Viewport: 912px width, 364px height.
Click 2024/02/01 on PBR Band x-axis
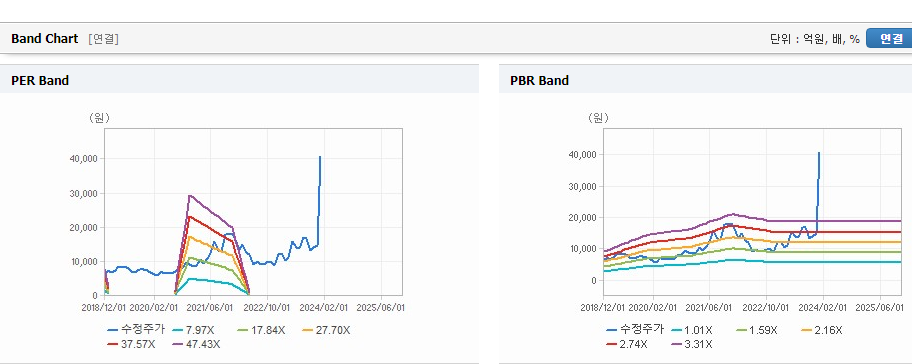[x=824, y=307]
